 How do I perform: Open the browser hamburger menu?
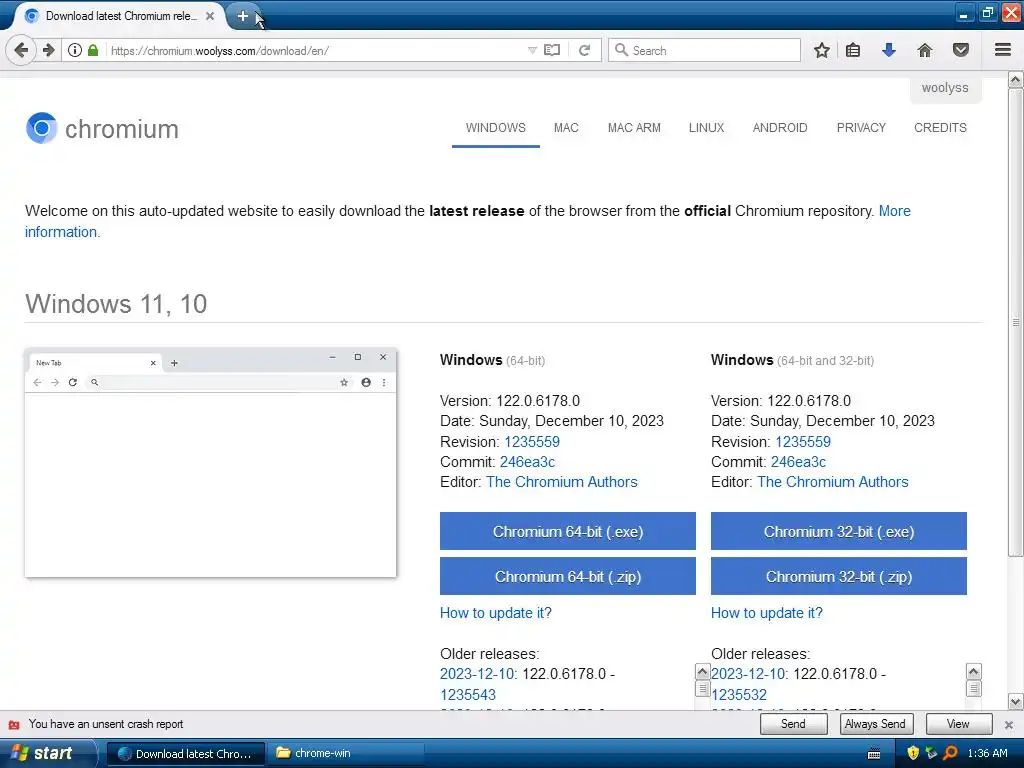tap(1003, 50)
